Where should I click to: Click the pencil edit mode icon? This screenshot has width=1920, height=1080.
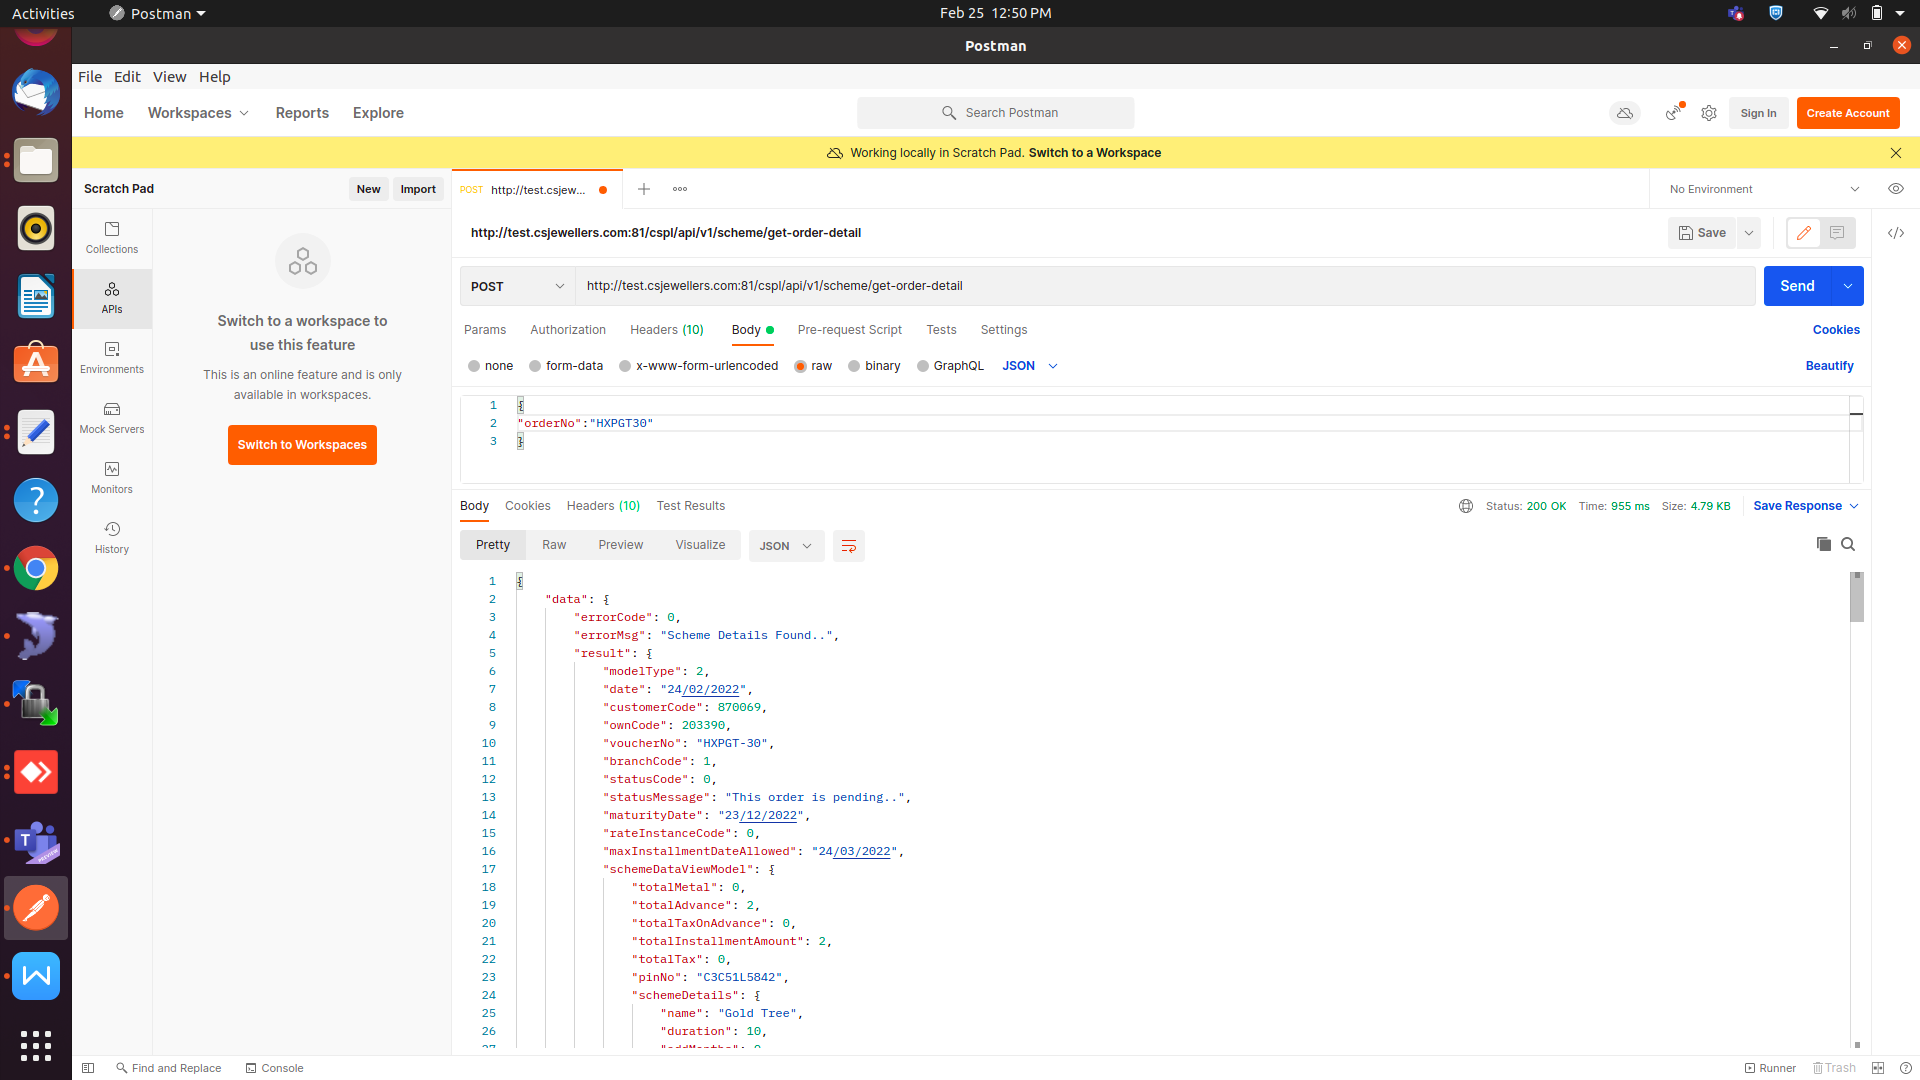[x=1804, y=233]
